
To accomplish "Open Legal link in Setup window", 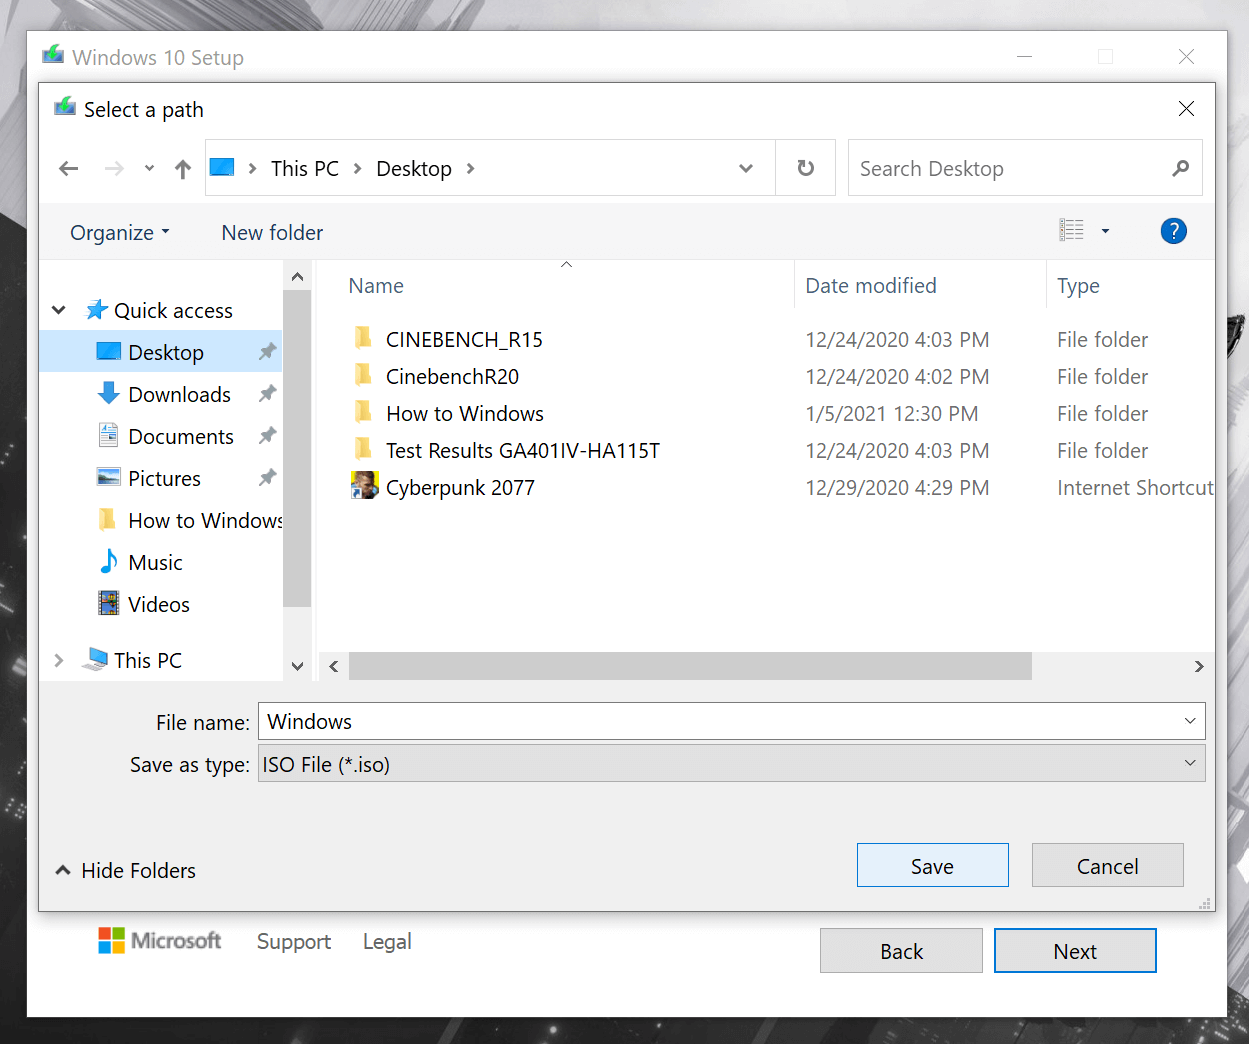I will pos(387,942).
